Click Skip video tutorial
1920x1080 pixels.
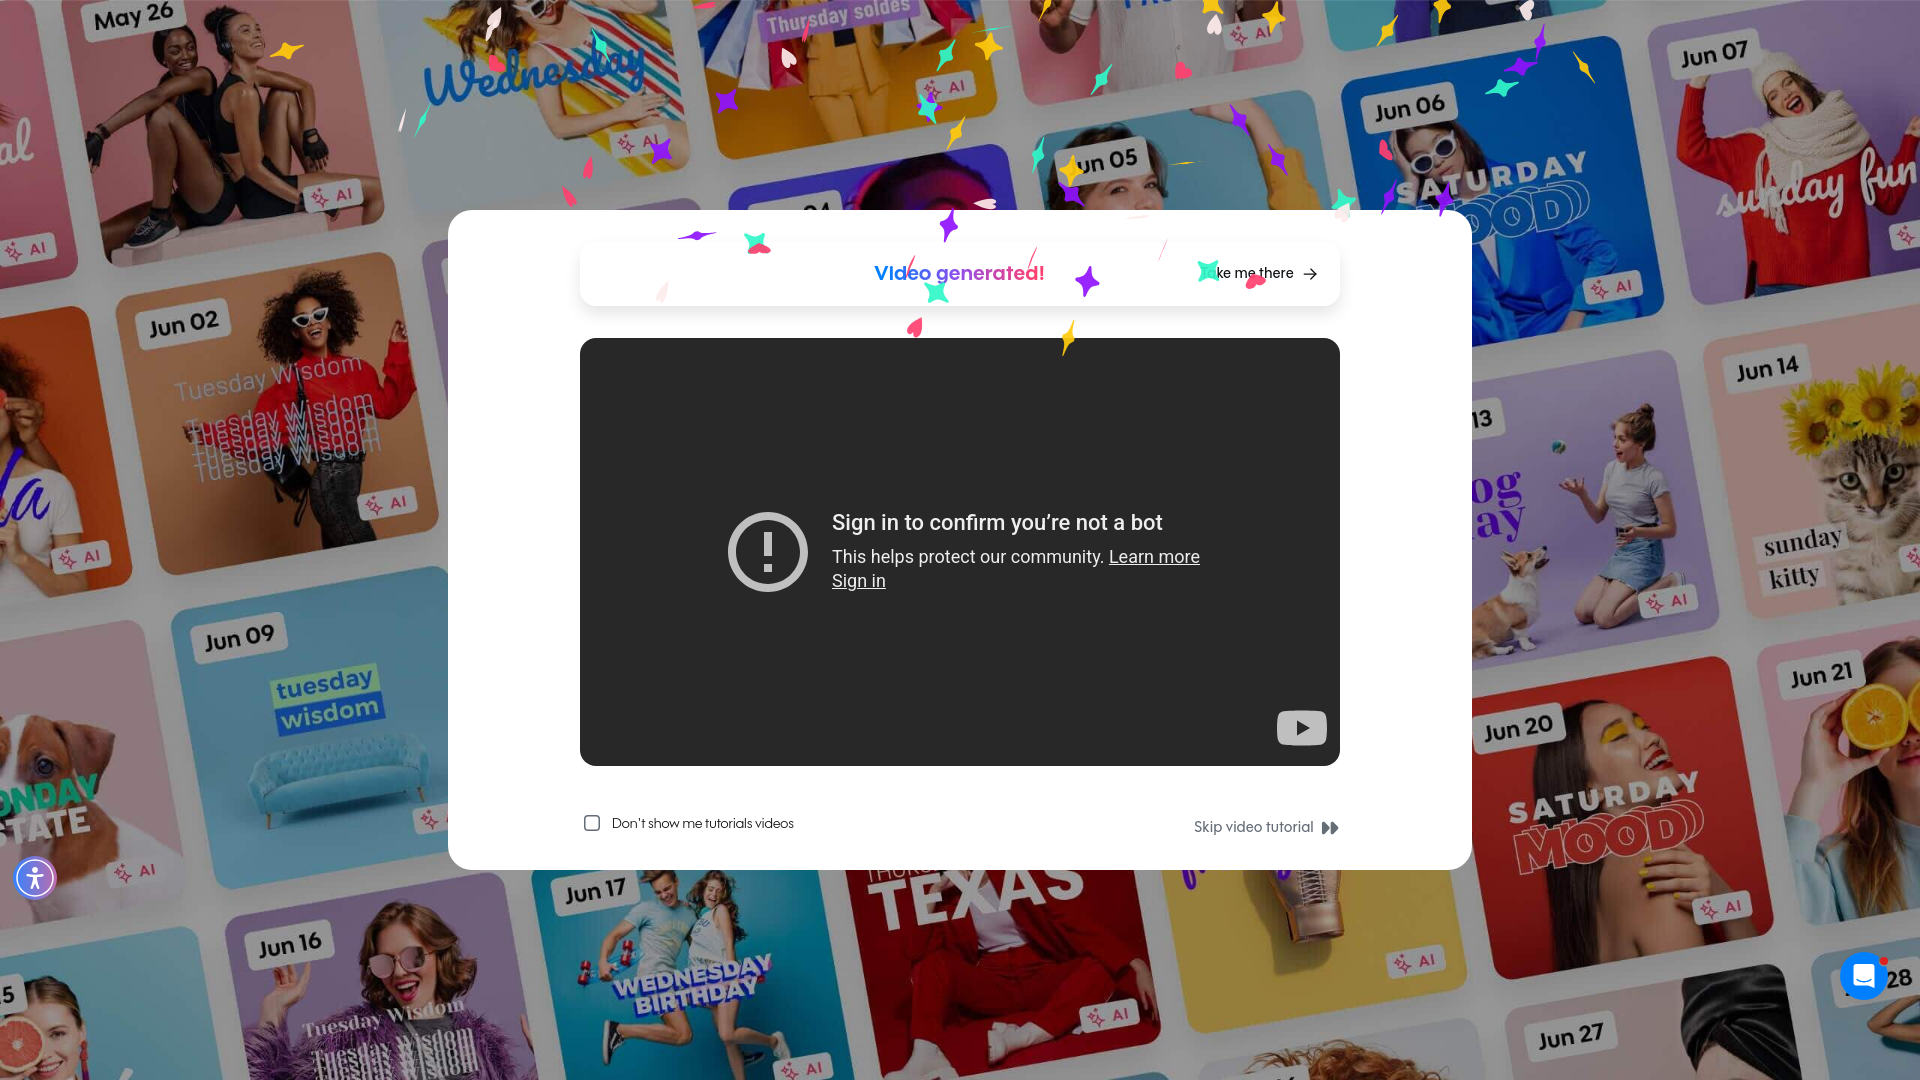[1266, 827]
